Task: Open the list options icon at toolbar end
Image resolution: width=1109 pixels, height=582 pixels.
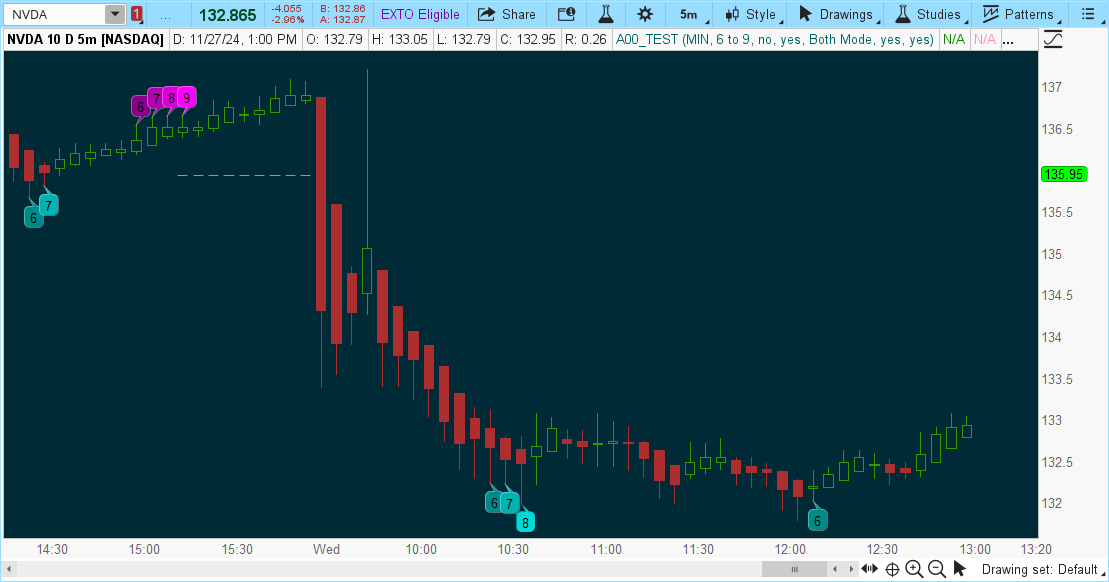Action: pyautogui.click(x=1088, y=14)
